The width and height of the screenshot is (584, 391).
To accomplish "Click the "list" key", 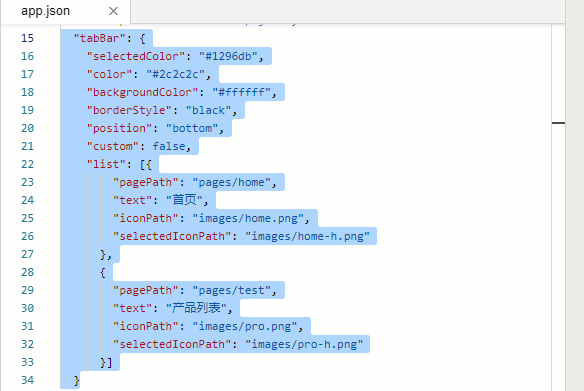I will pyautogui.click(x=106, y=164).
